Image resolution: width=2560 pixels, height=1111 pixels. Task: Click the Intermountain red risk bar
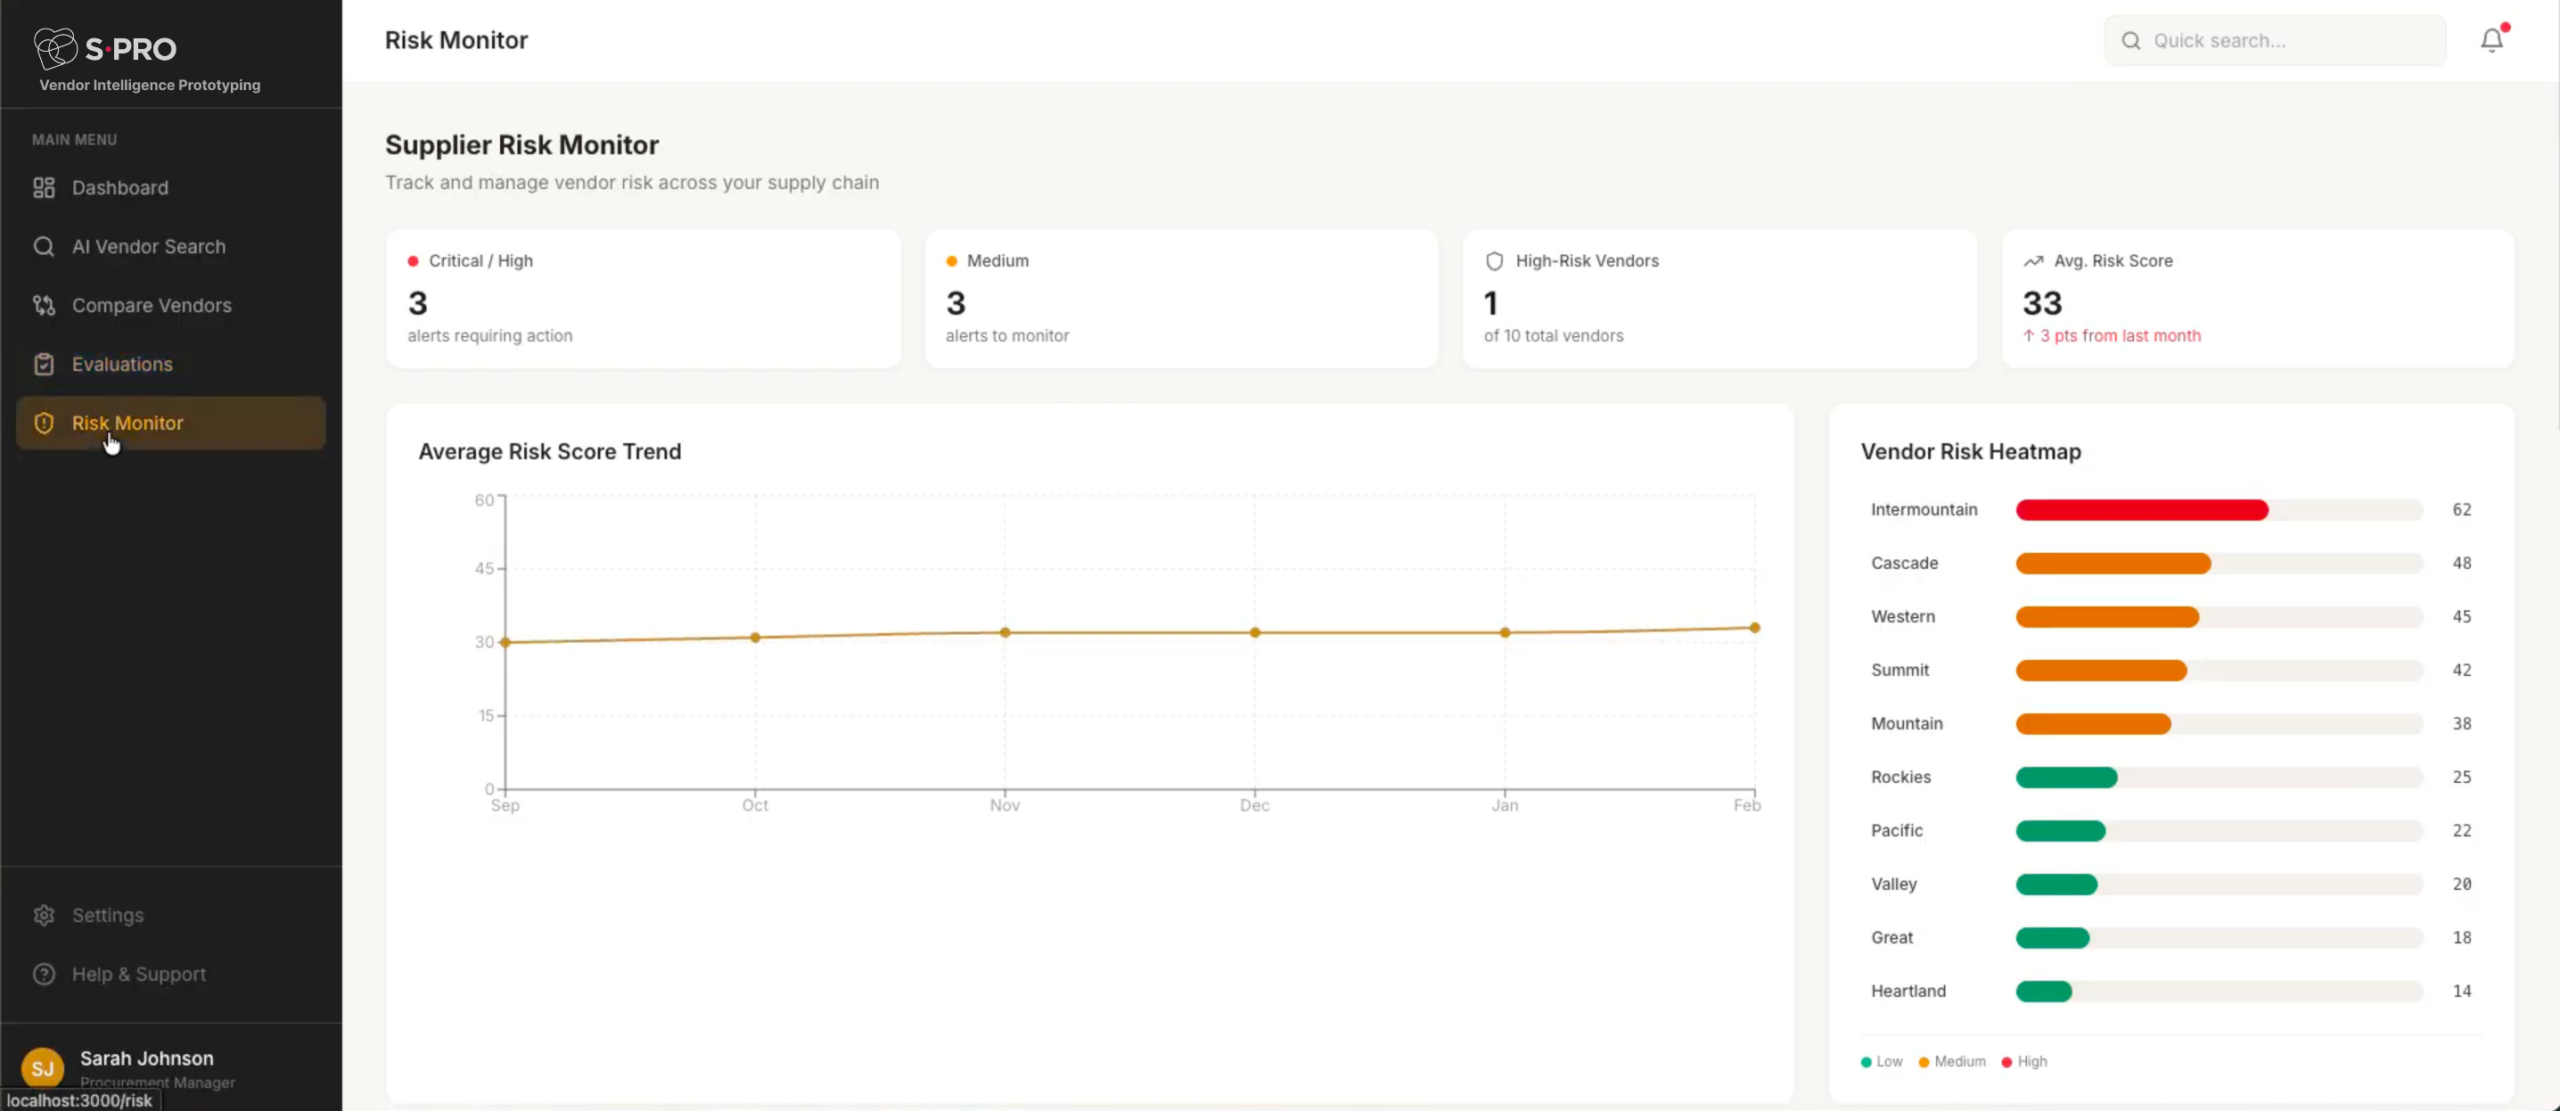pyautogui.click(x=2141, y=510)
